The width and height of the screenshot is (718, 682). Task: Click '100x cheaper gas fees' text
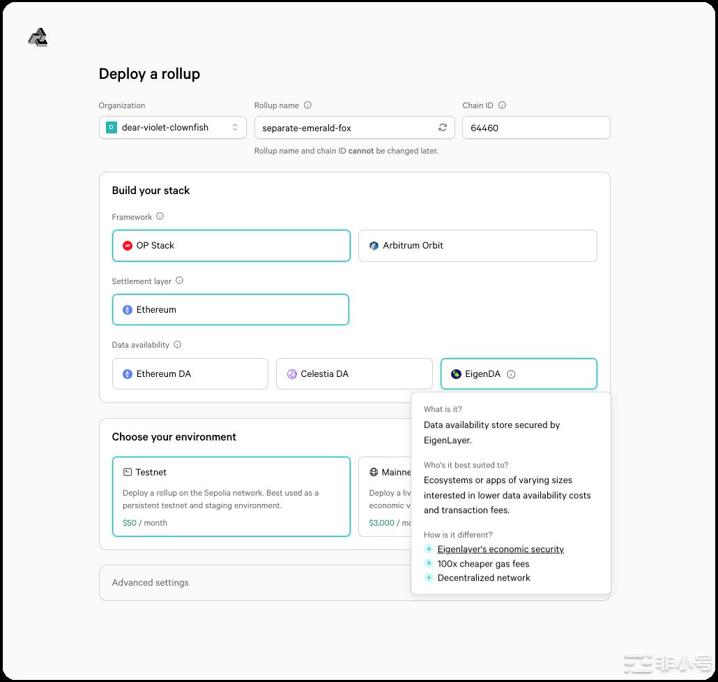click(483, 563)
